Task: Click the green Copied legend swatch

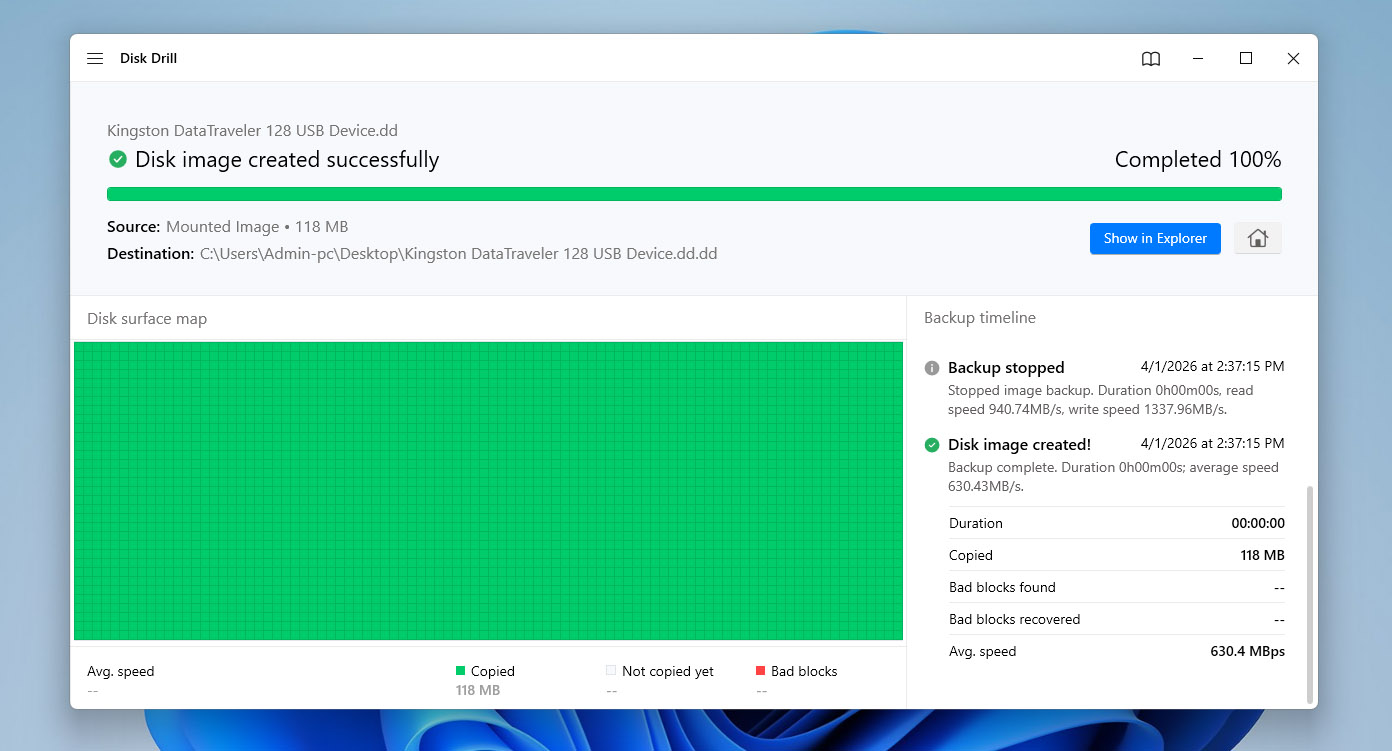Action: click(x=461, y=671)
